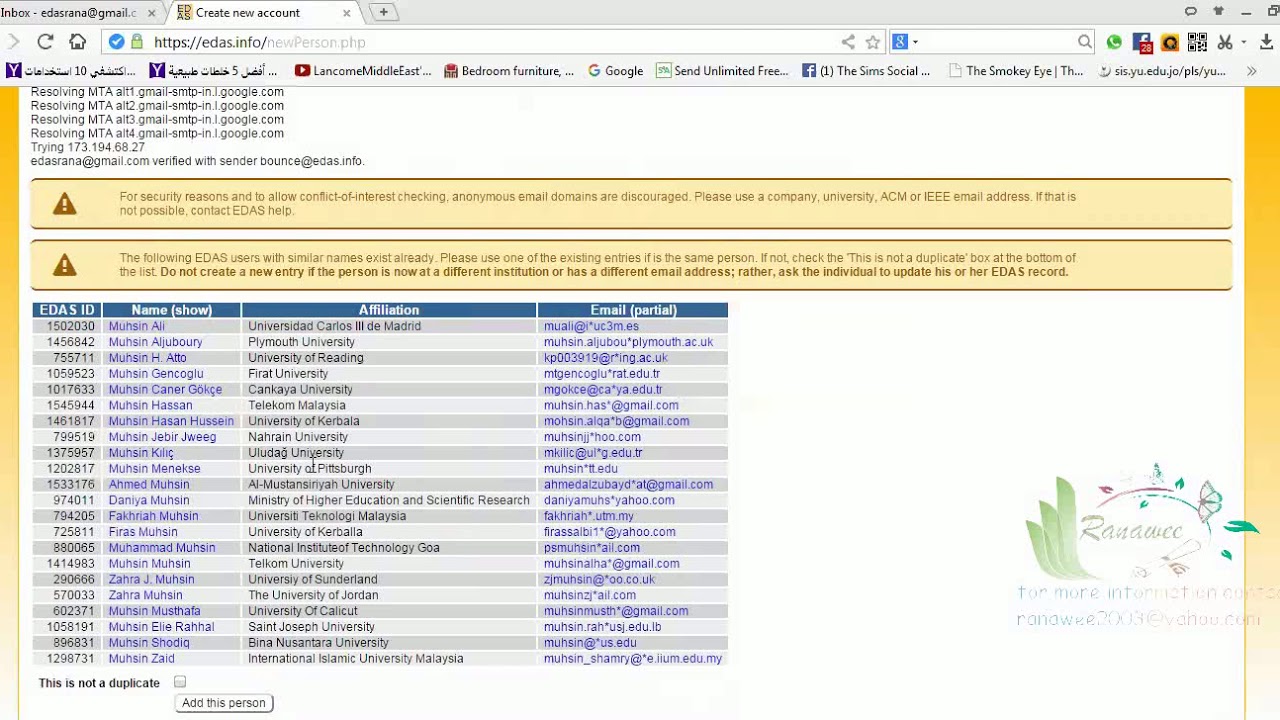The image size is (1280, 720).
Task: Click in the browser search box
Action: [x=995, y=42]
